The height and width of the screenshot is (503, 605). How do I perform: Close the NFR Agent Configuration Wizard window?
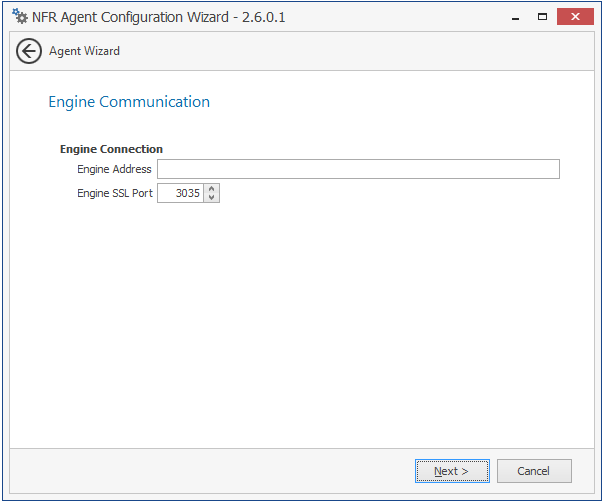(x=577, y=17)
